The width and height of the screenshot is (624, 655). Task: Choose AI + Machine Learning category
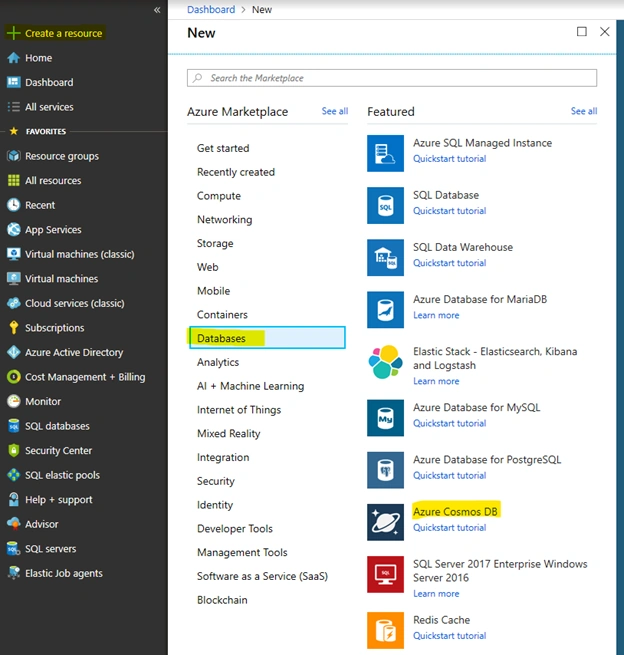(x=251, y=386)
